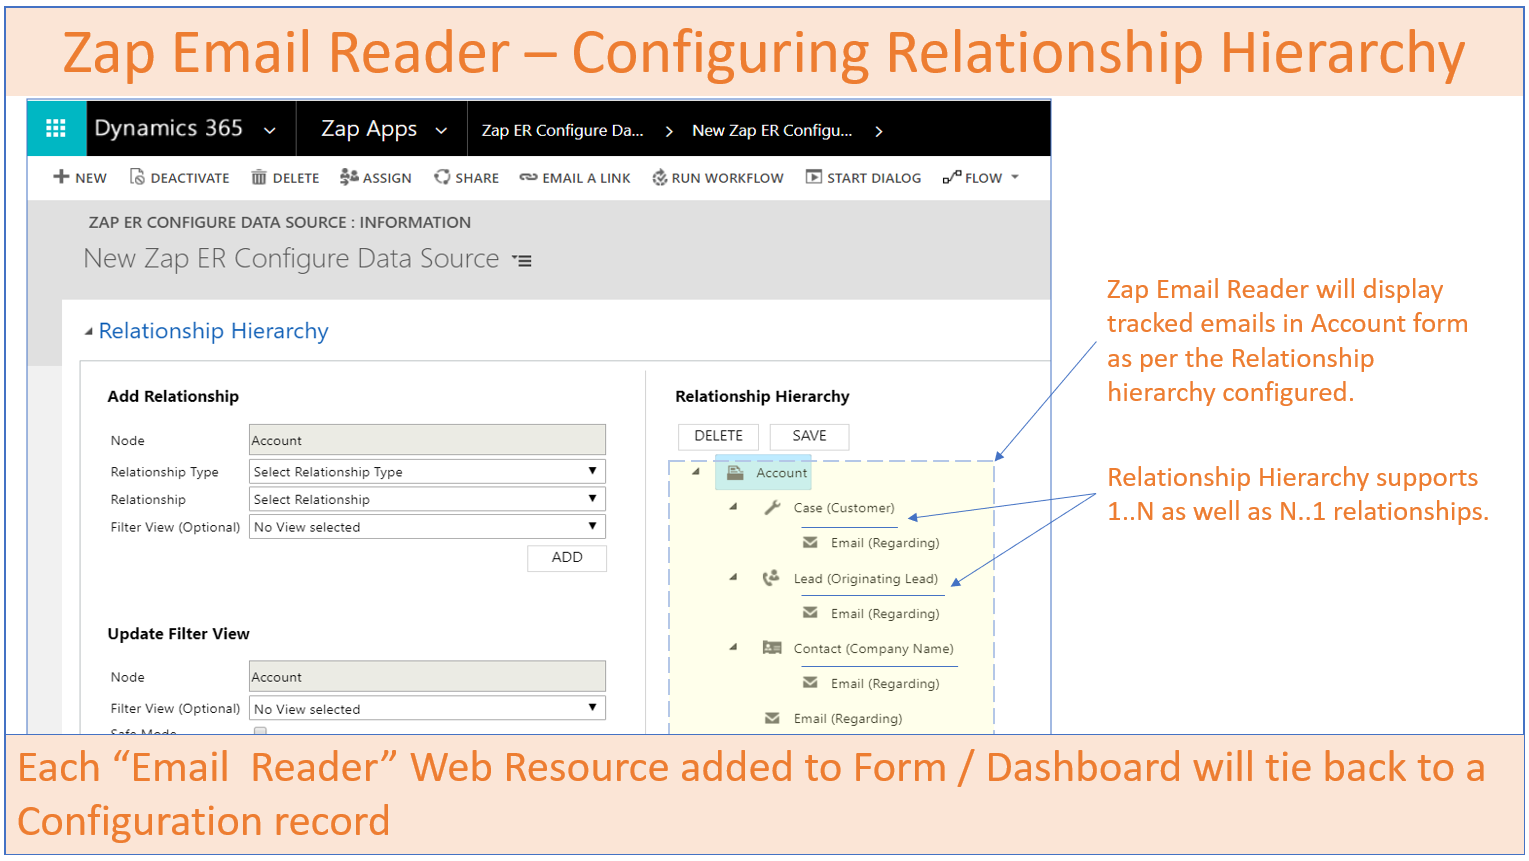Select Email (Regarding) under Case (Customer)
1529x861 pixels.
tap(885, 543)
